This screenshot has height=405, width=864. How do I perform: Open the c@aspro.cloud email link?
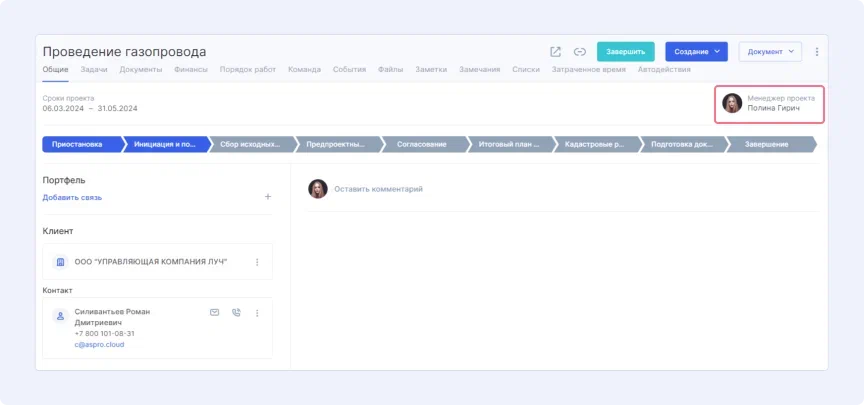point(99,344)
